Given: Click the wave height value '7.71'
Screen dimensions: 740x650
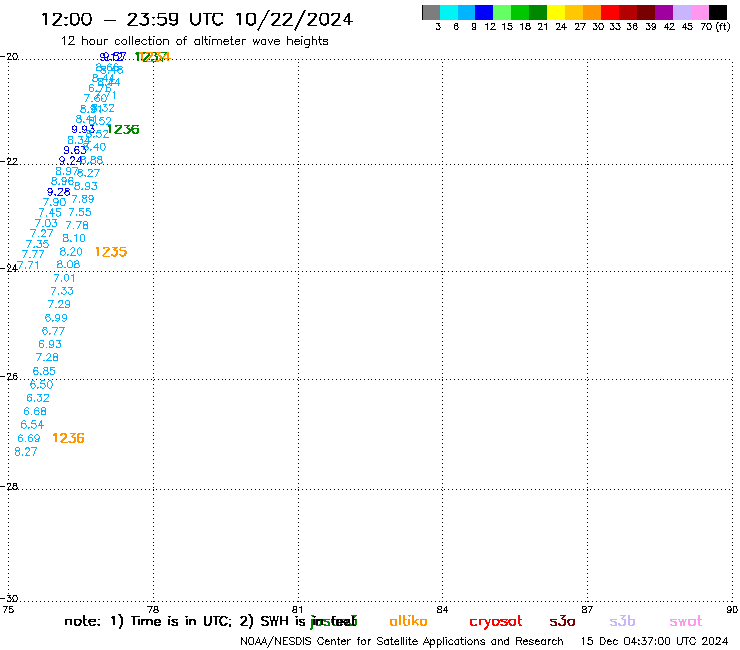Looking at the screenshot, I should click(29, 265).
